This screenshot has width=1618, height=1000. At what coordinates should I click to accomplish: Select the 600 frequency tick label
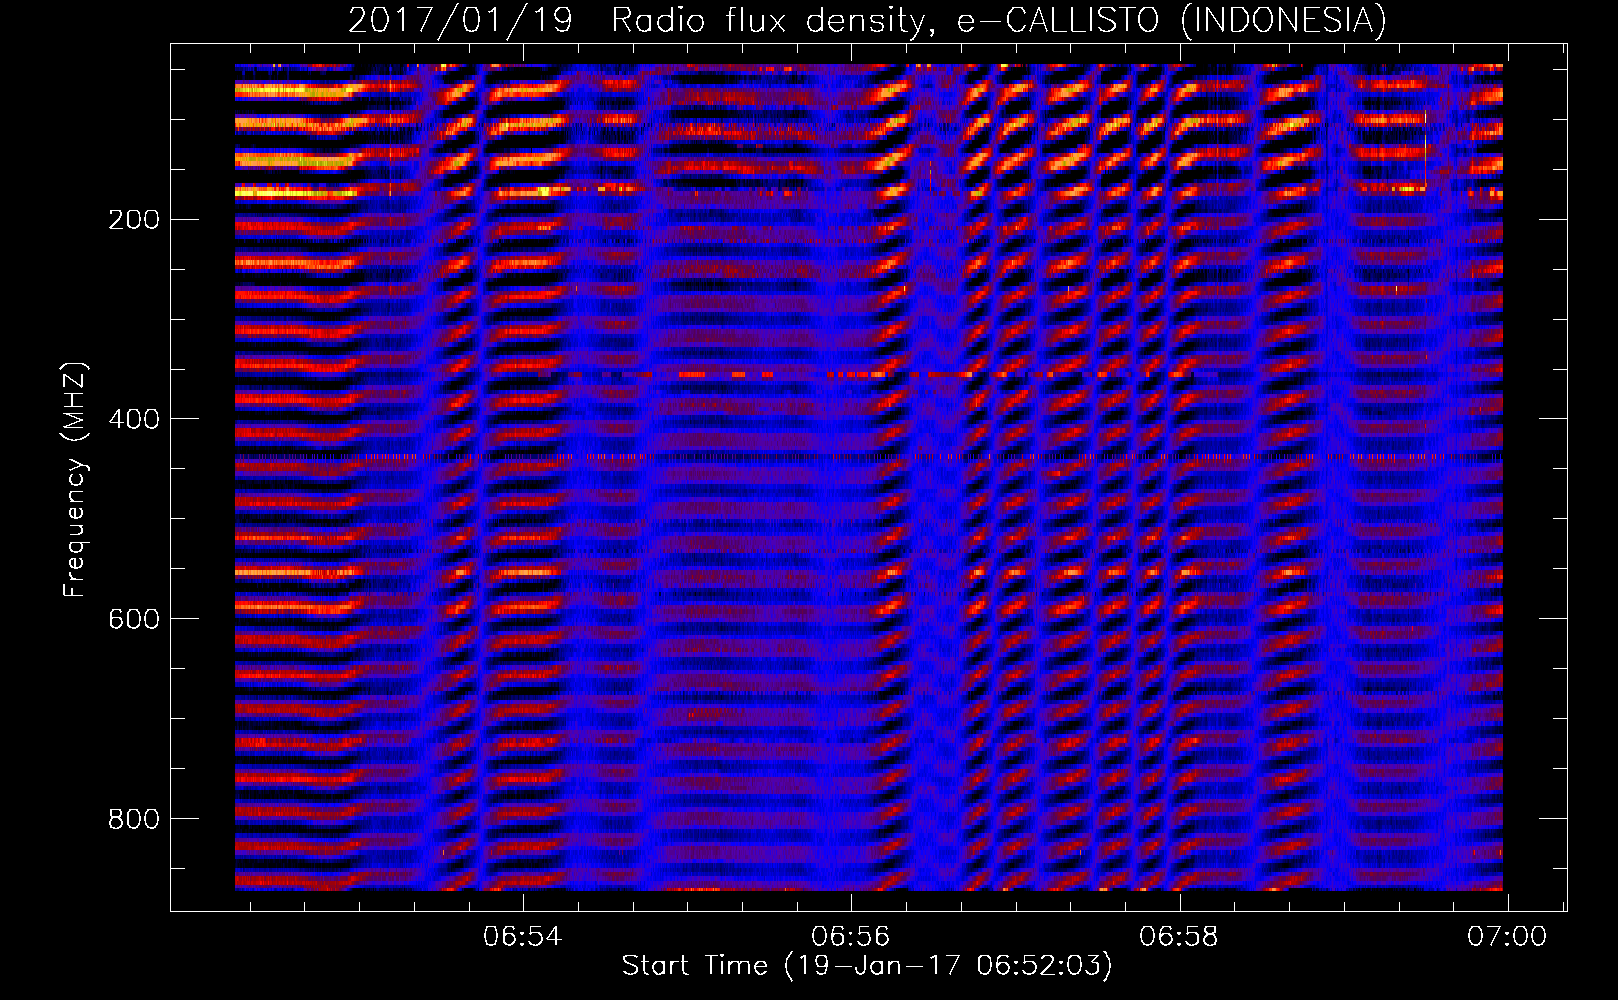pos(134,619)
